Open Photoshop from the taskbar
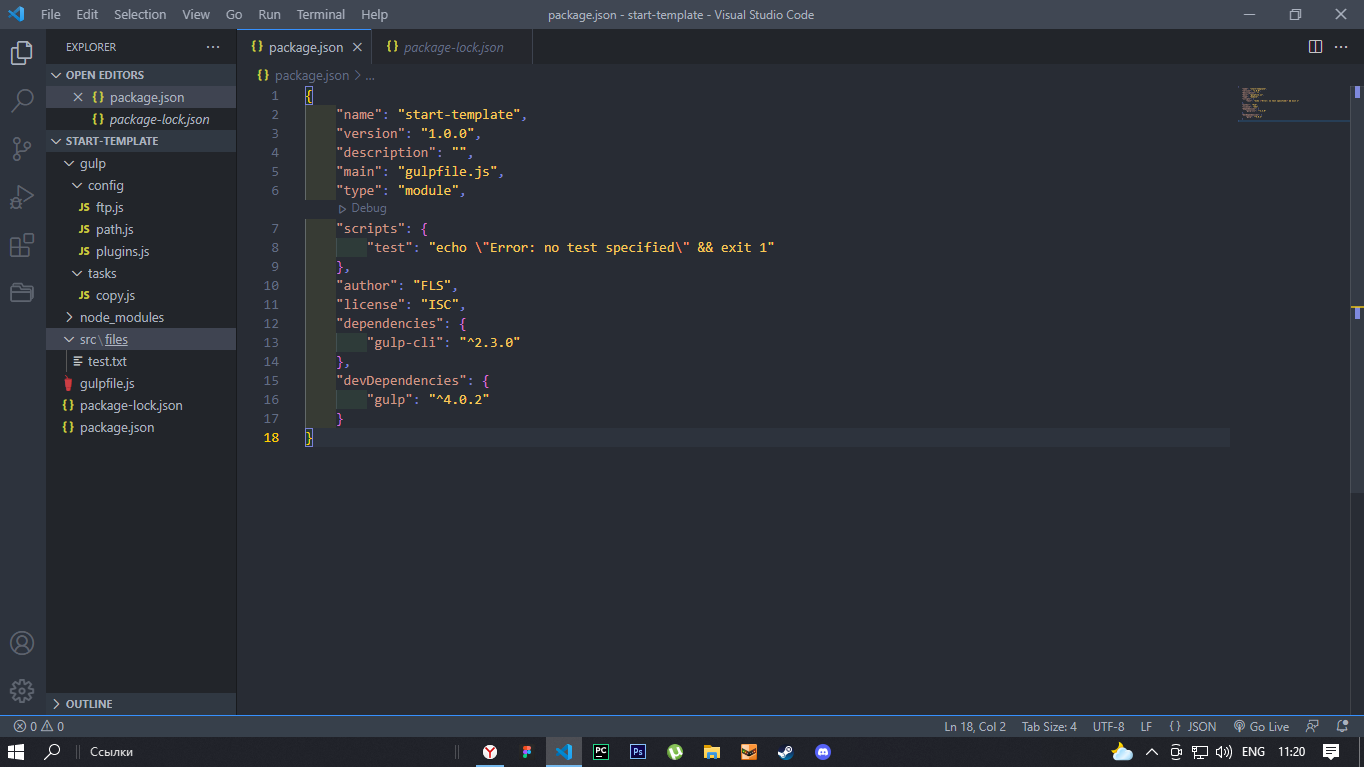 click(x=638, y=752)
